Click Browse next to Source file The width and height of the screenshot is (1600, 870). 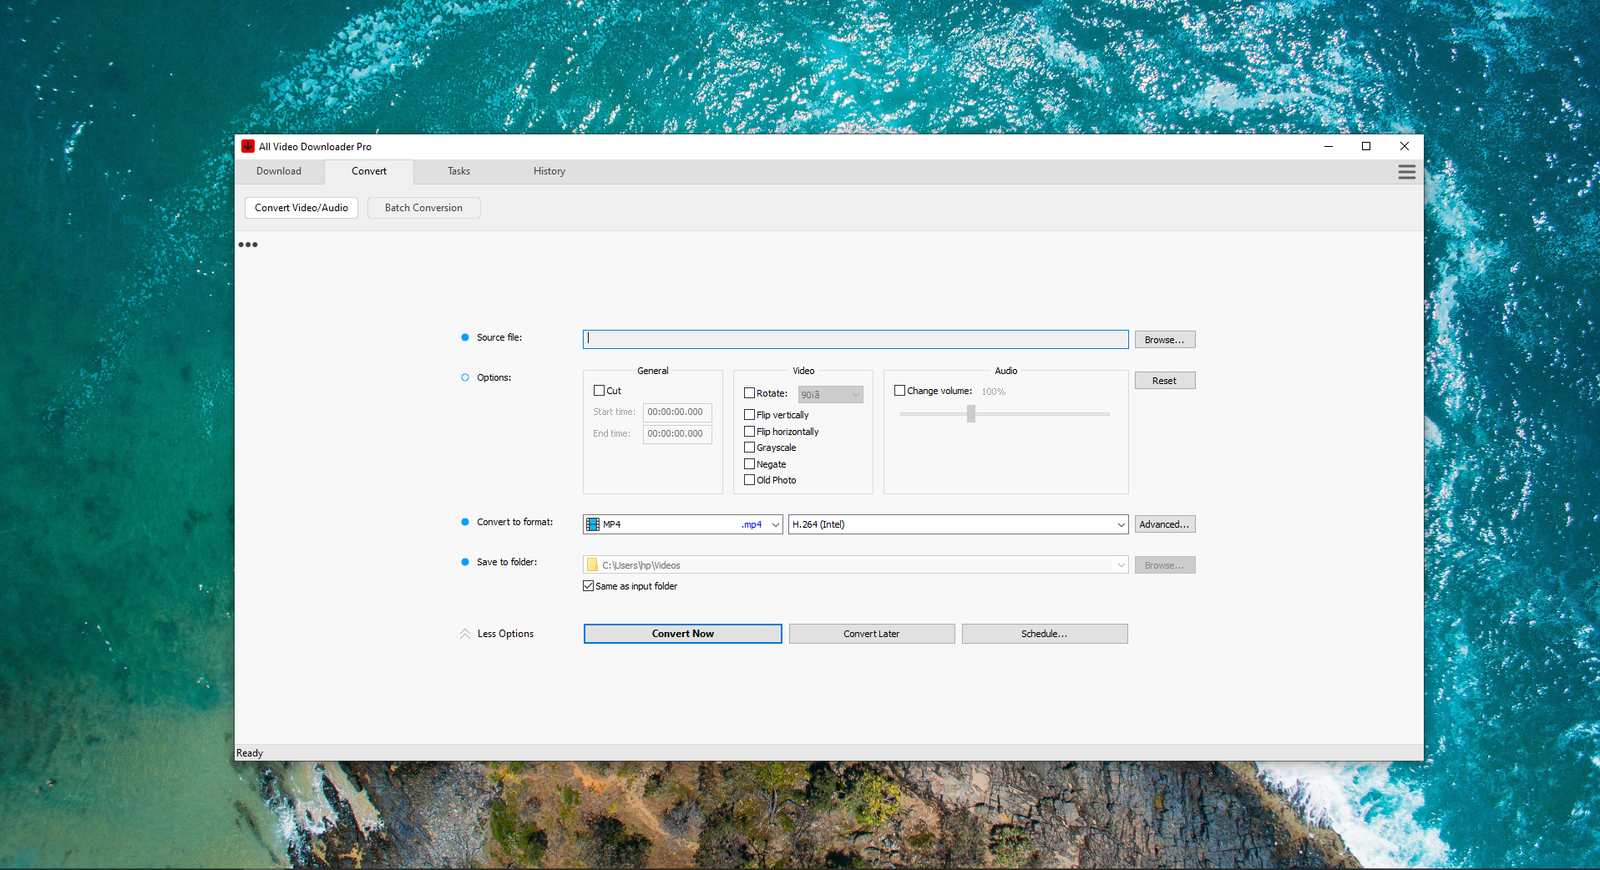click(1164, 340)
